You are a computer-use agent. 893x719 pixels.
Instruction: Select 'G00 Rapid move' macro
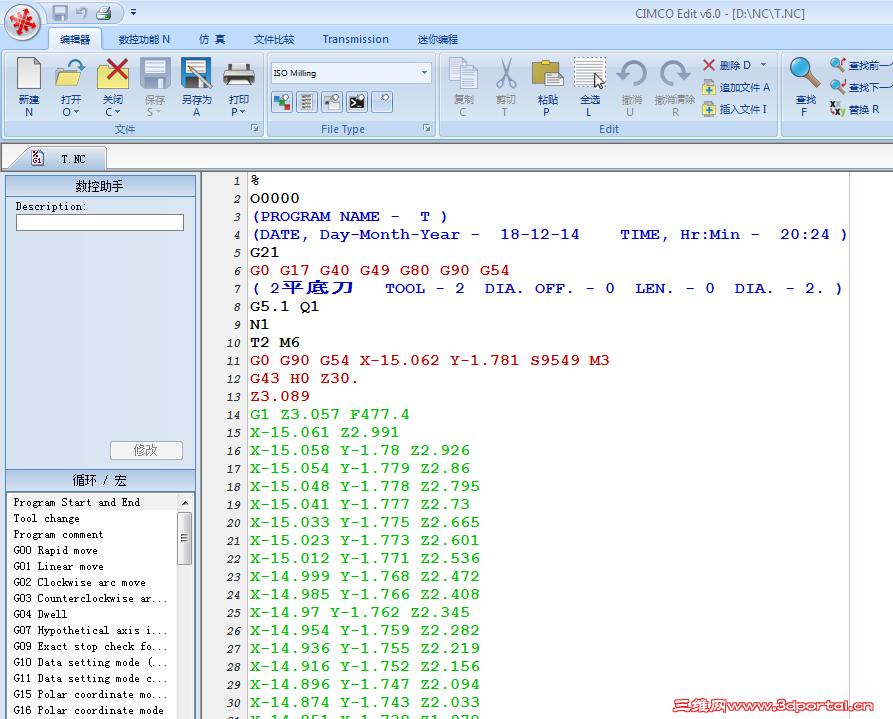(55, 550)
